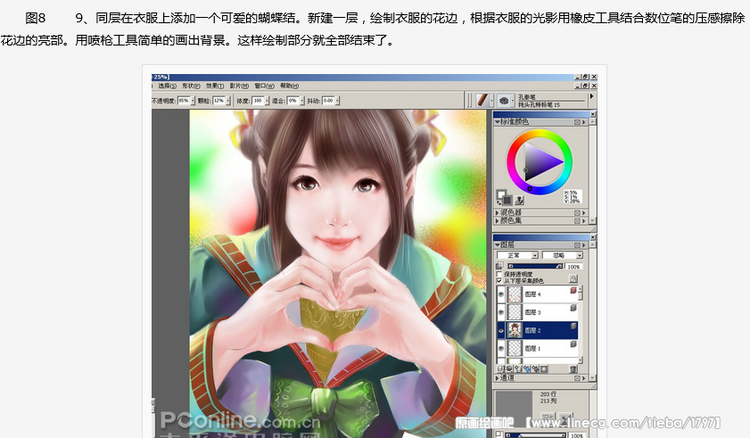The image size is (750, 438).
Task: Click the 图层 1 layer type icon
Action: pyautogui.click(x=573, y=344)
